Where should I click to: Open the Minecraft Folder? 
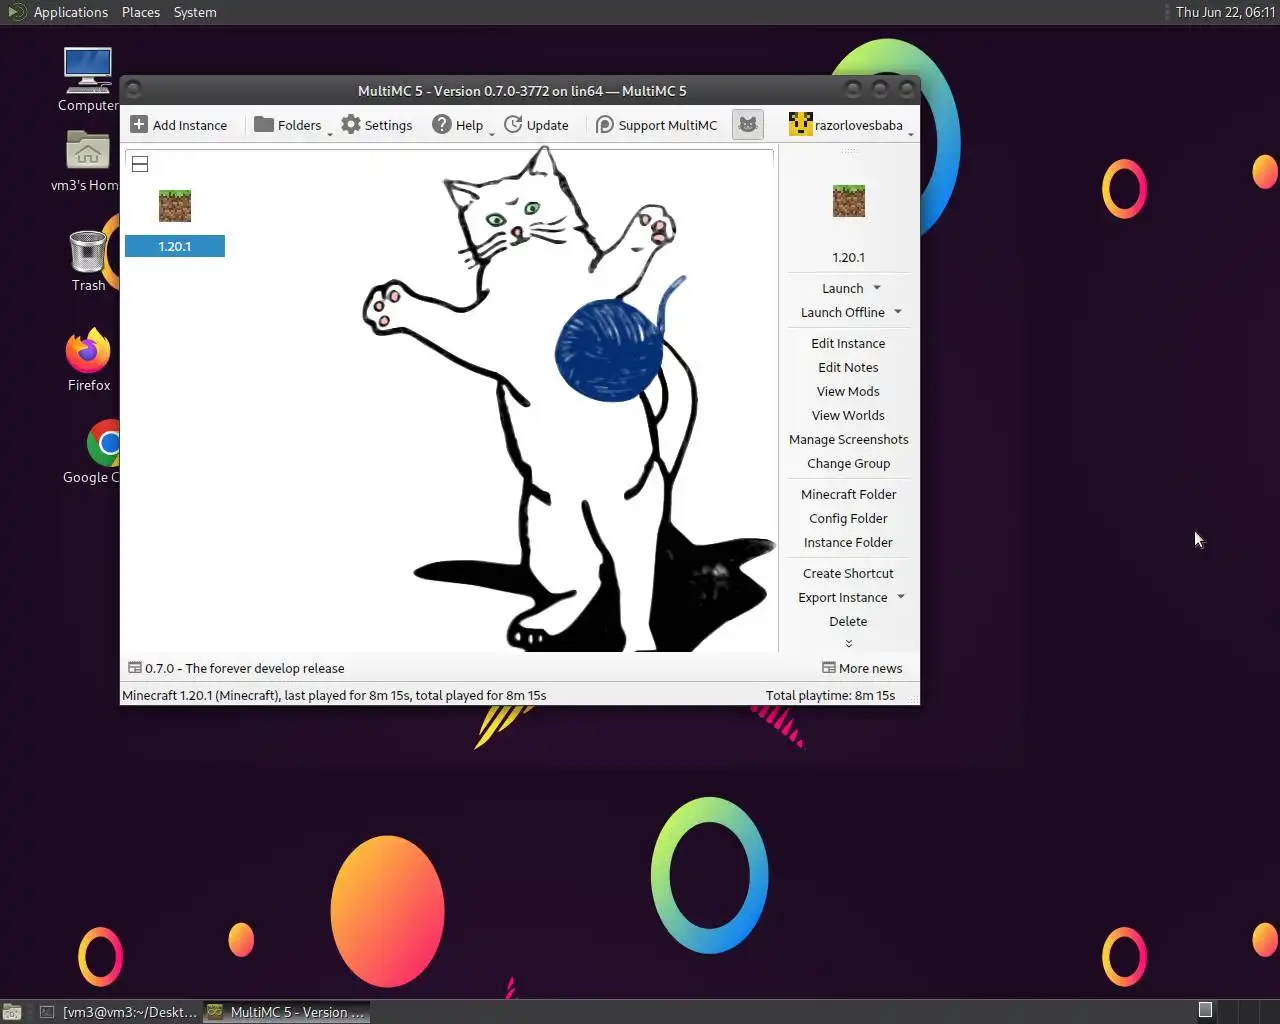[848, 494]
